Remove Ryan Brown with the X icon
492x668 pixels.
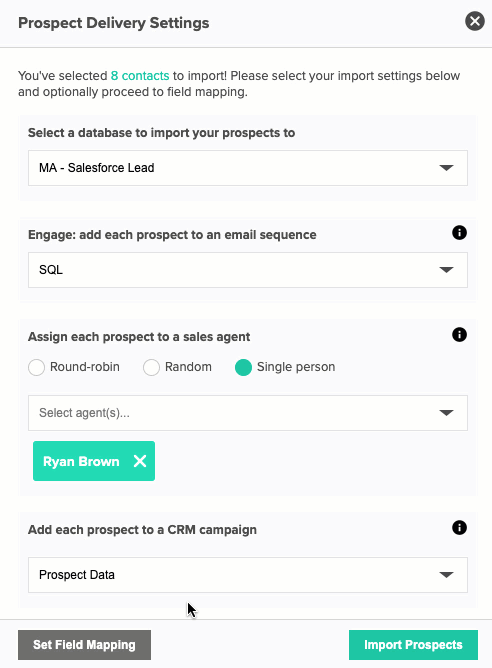[x=140, y=461]
